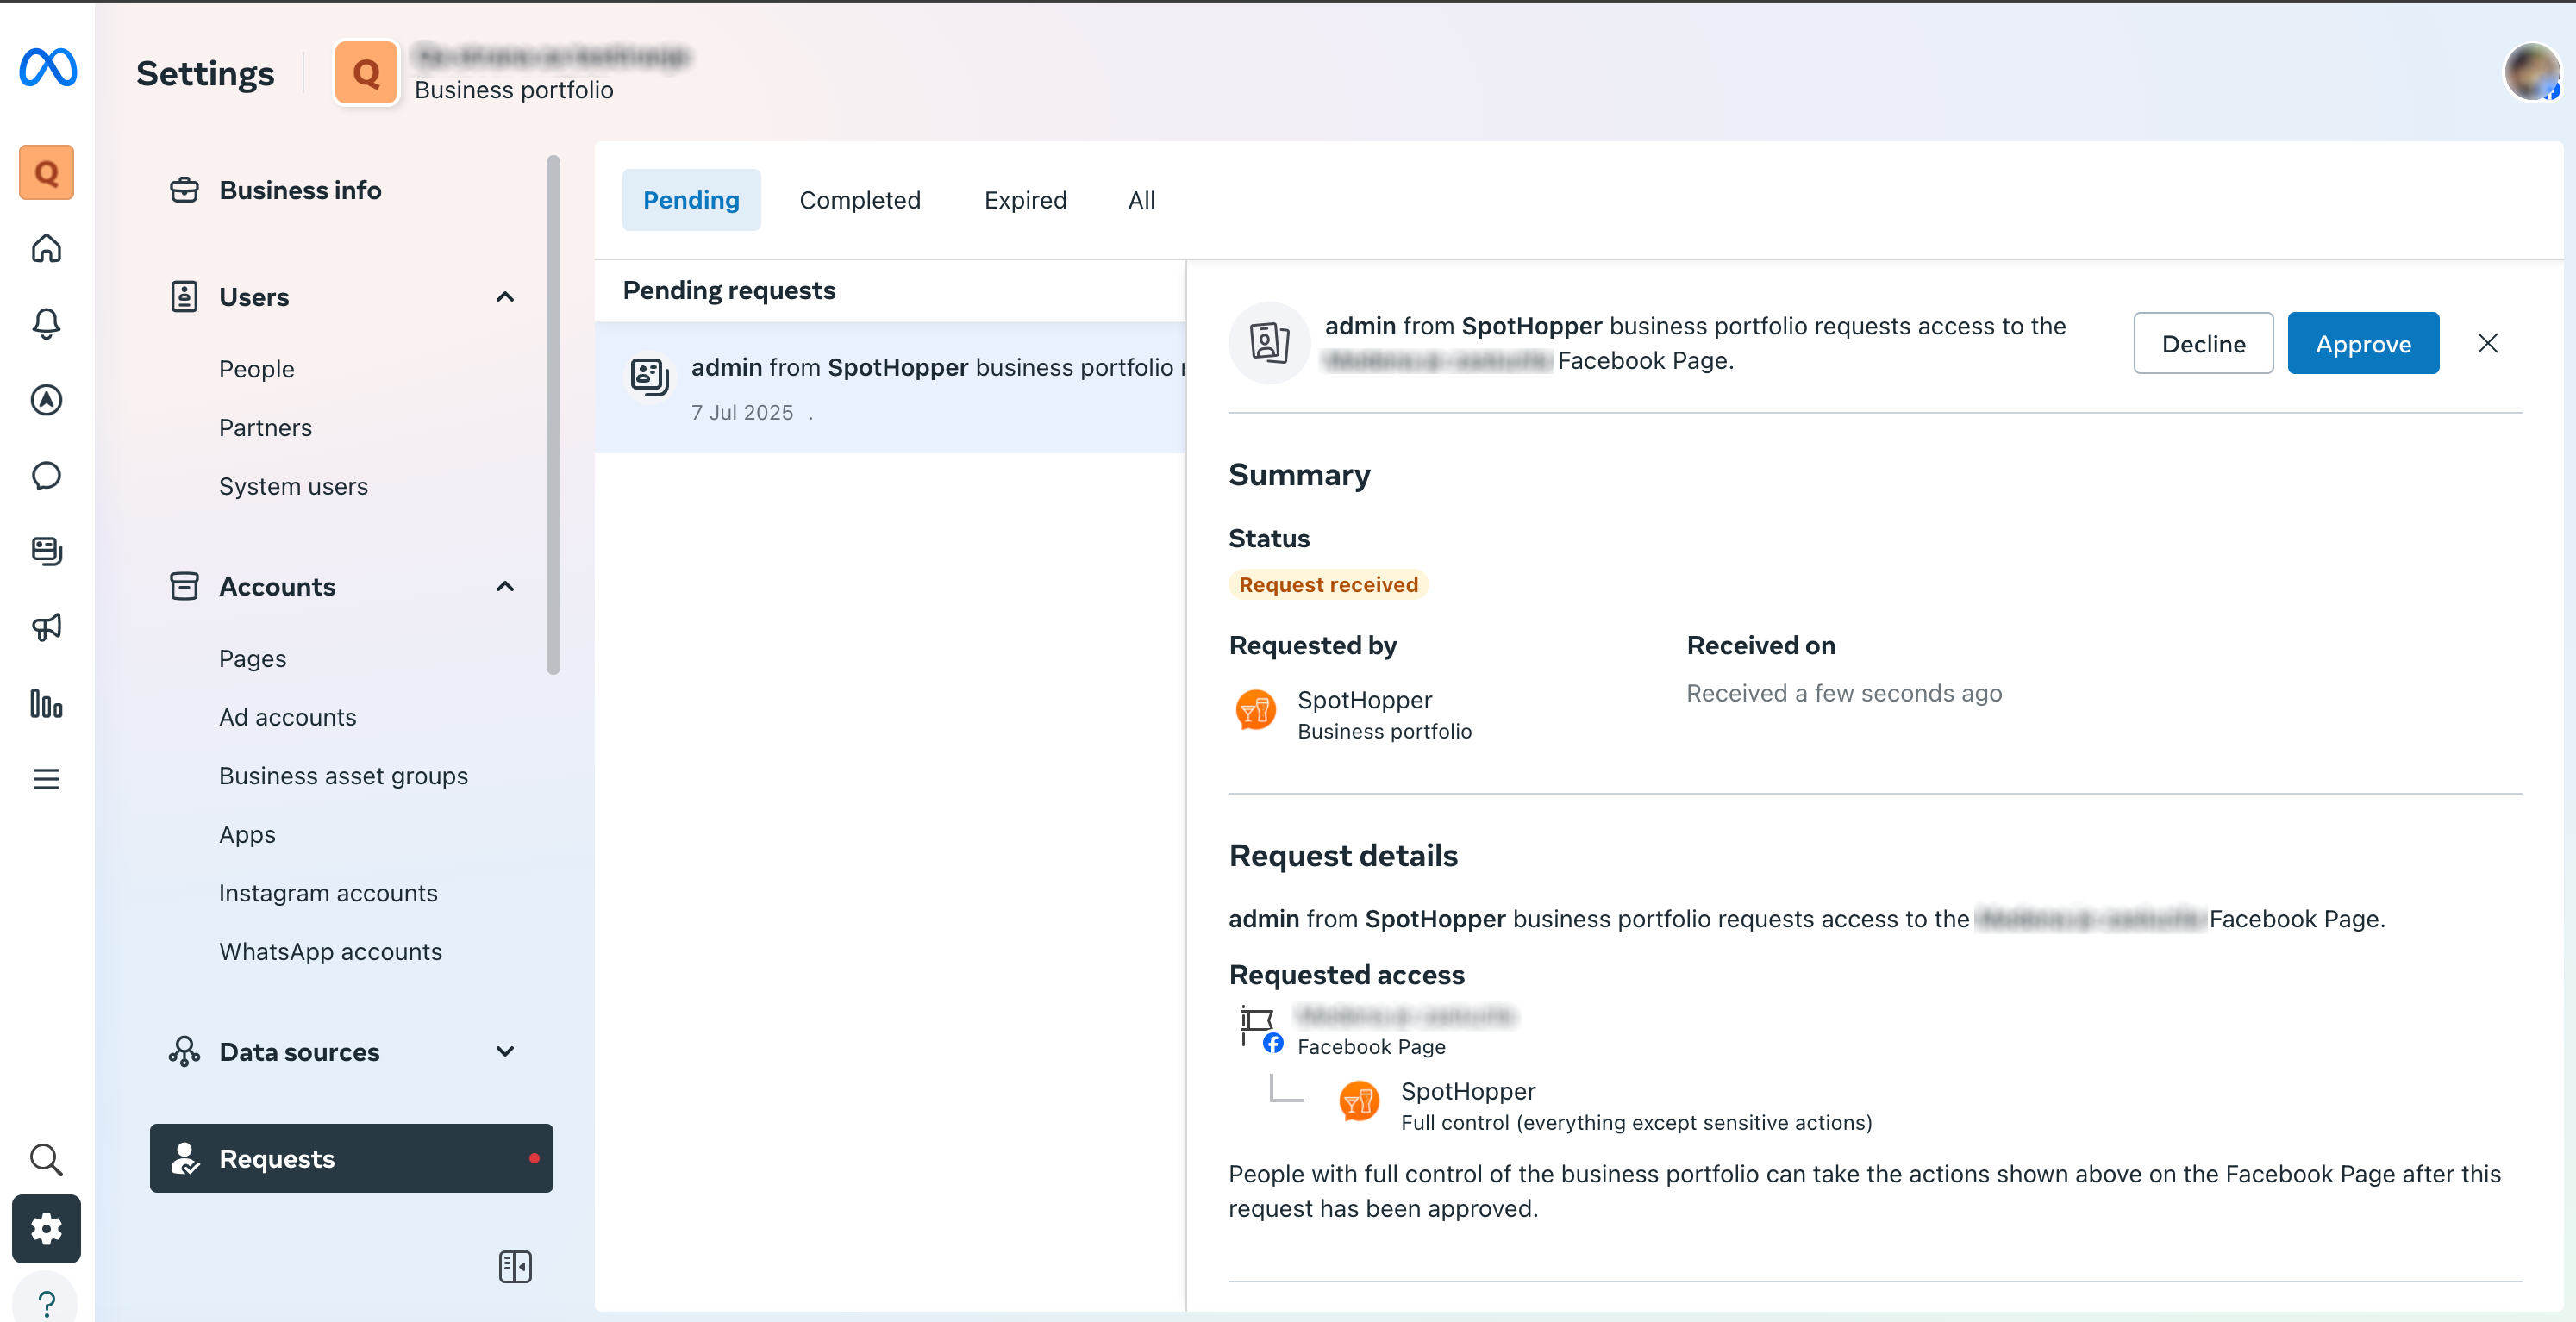
Task: Click the Settings page title
Action: click(x=205, y=73)
